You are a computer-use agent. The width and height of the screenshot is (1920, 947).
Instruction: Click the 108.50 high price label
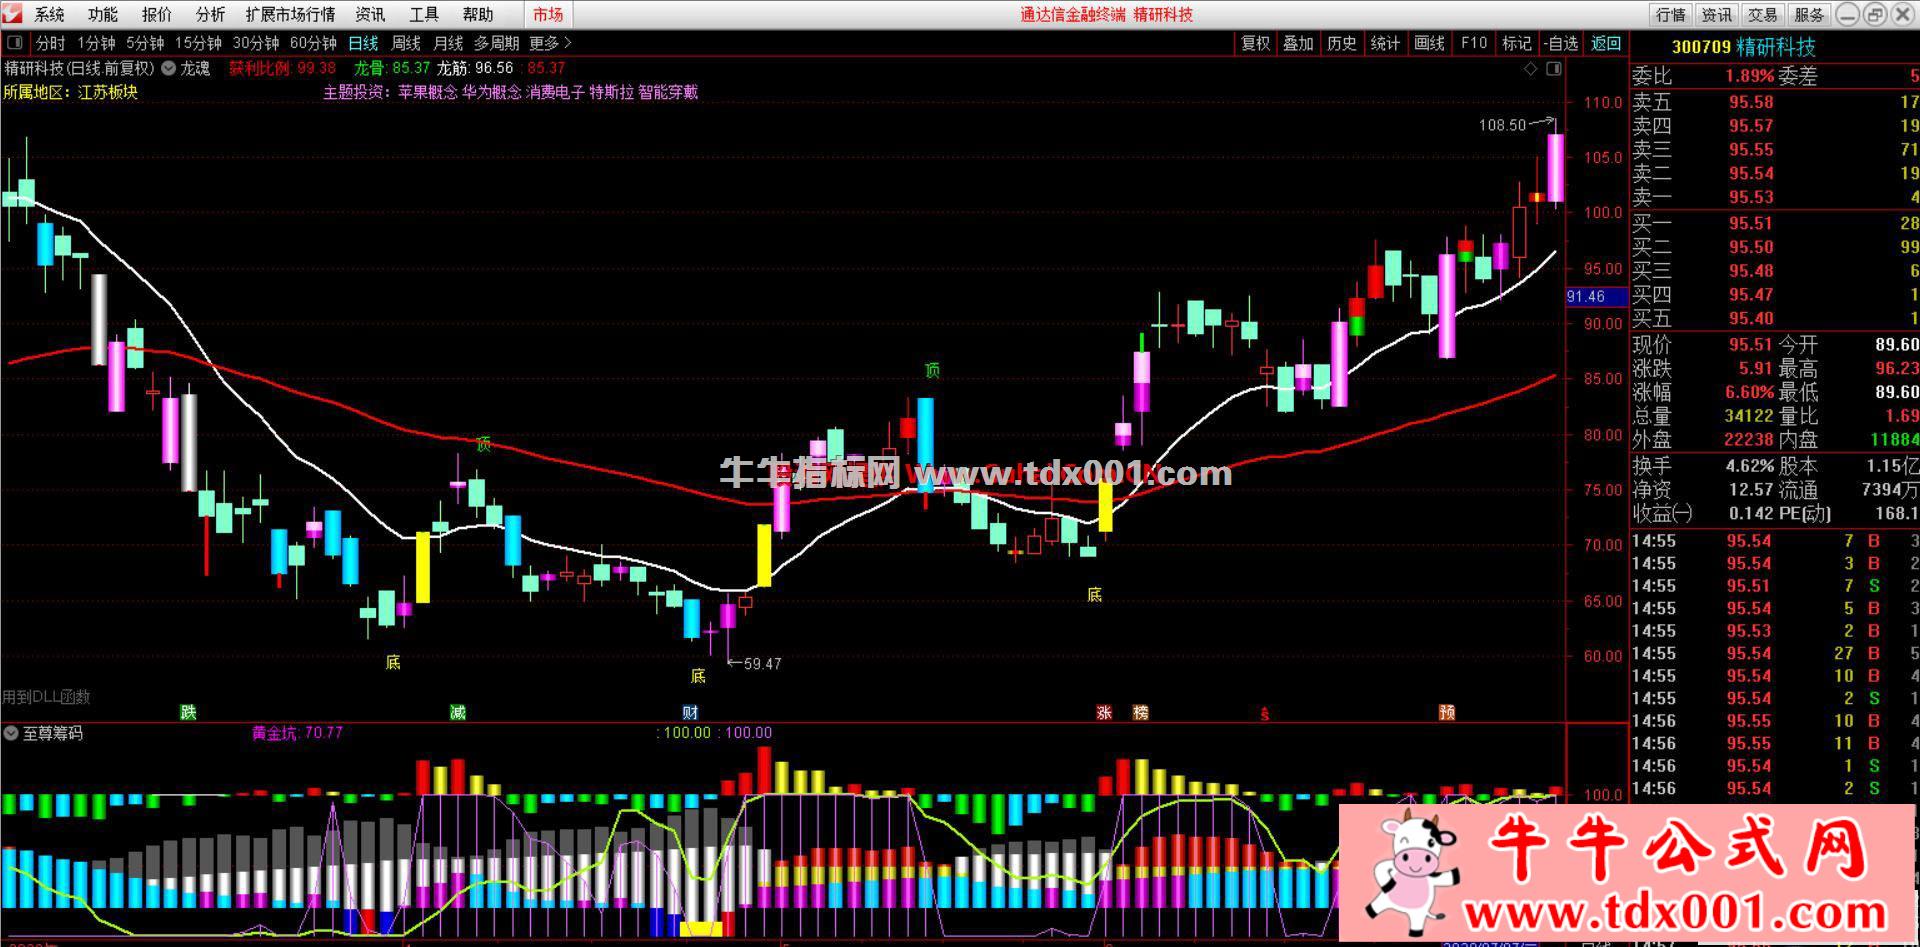(x=1503, y=125)
